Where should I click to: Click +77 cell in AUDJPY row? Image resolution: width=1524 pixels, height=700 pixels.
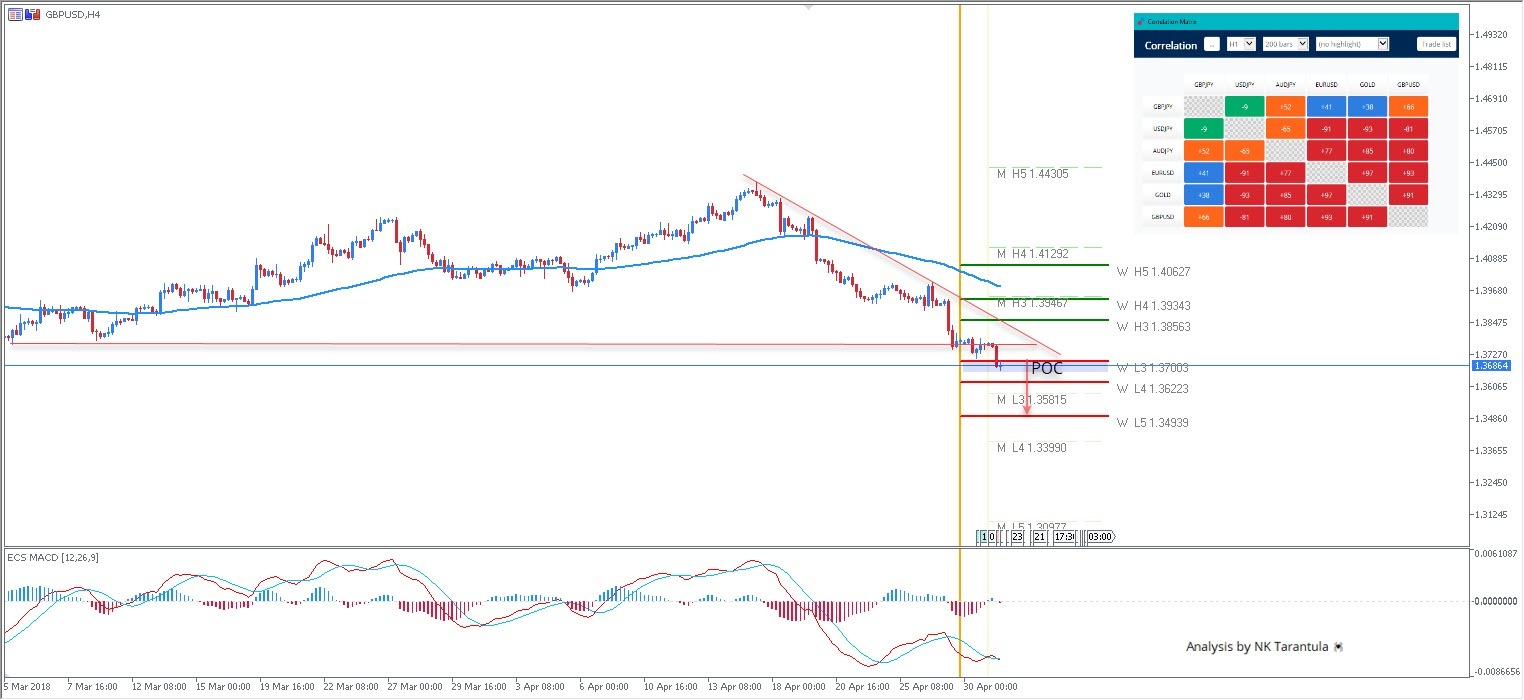pos(1326,150)
